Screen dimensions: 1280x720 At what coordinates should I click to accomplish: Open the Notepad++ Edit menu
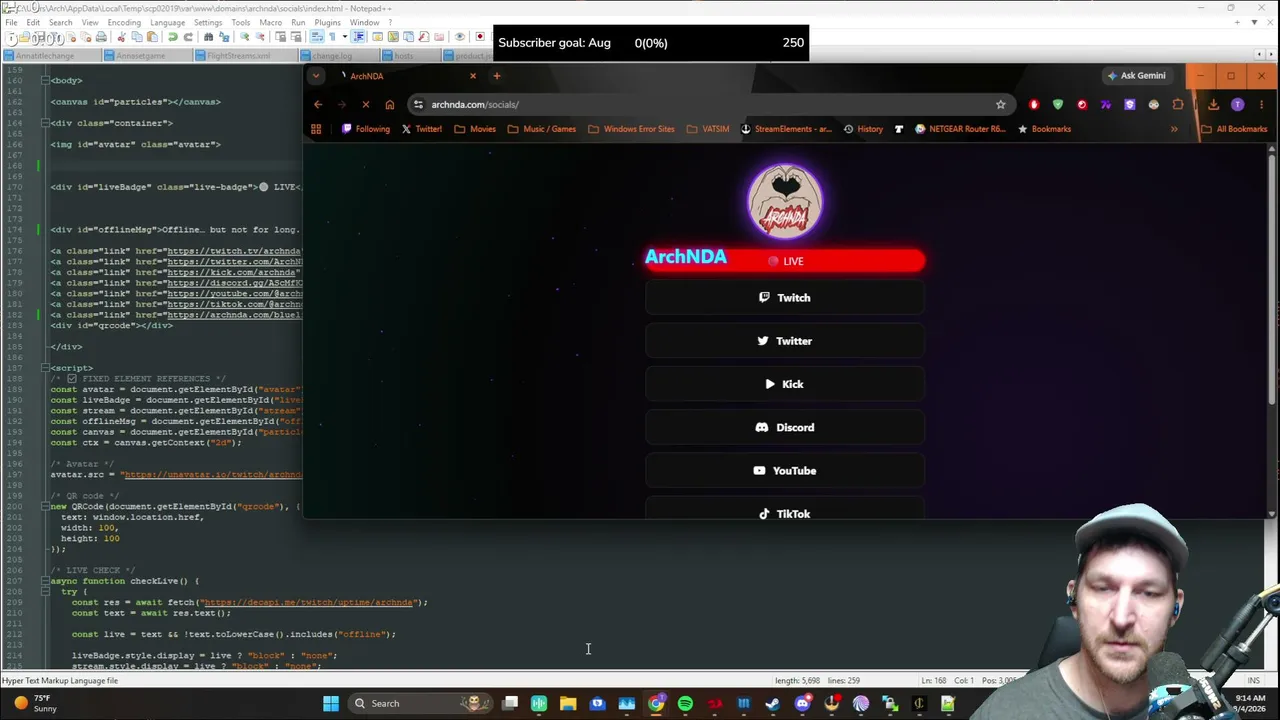coord(33,22)
